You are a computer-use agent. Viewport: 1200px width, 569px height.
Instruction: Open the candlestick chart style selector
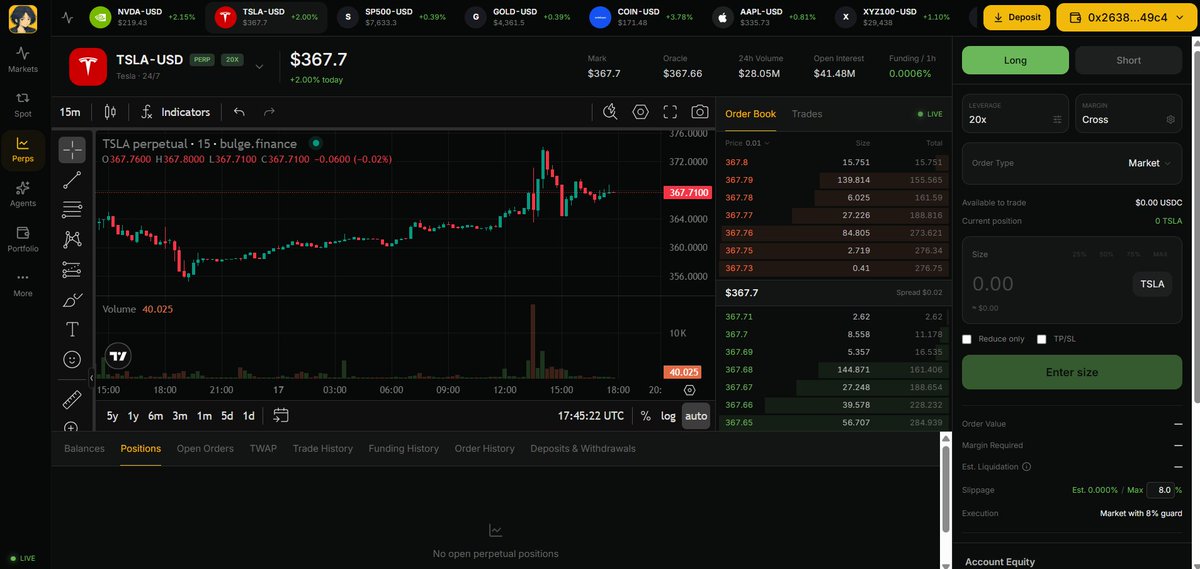[110, 112]
